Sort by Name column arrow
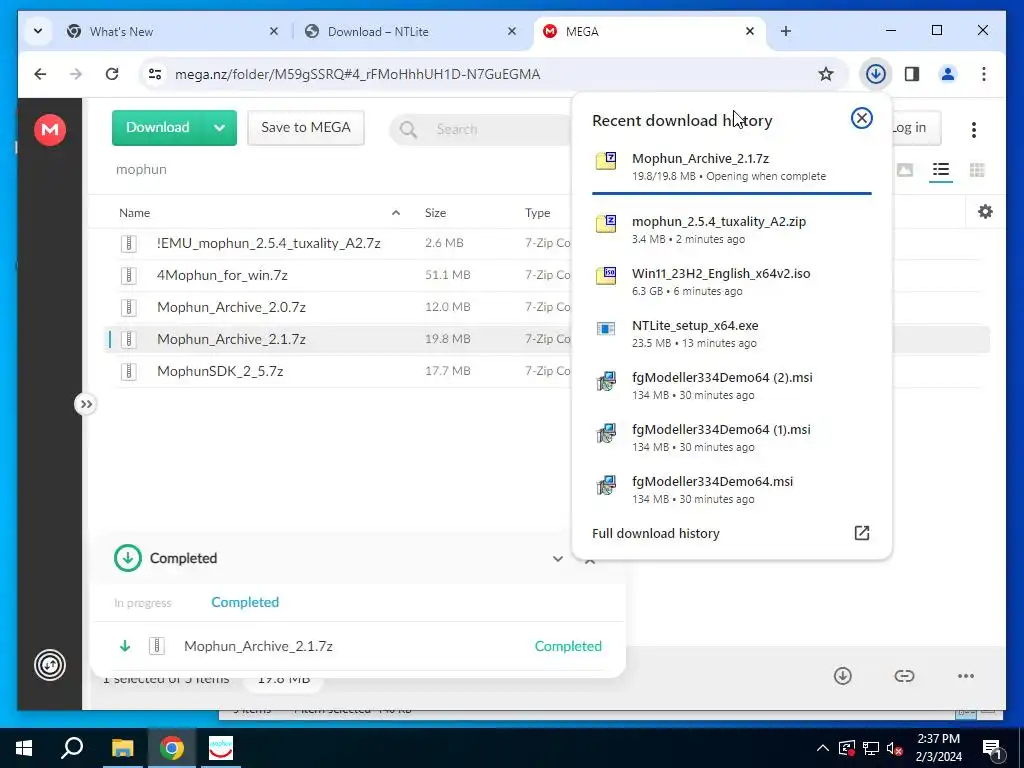 click(x=396, y=213)
